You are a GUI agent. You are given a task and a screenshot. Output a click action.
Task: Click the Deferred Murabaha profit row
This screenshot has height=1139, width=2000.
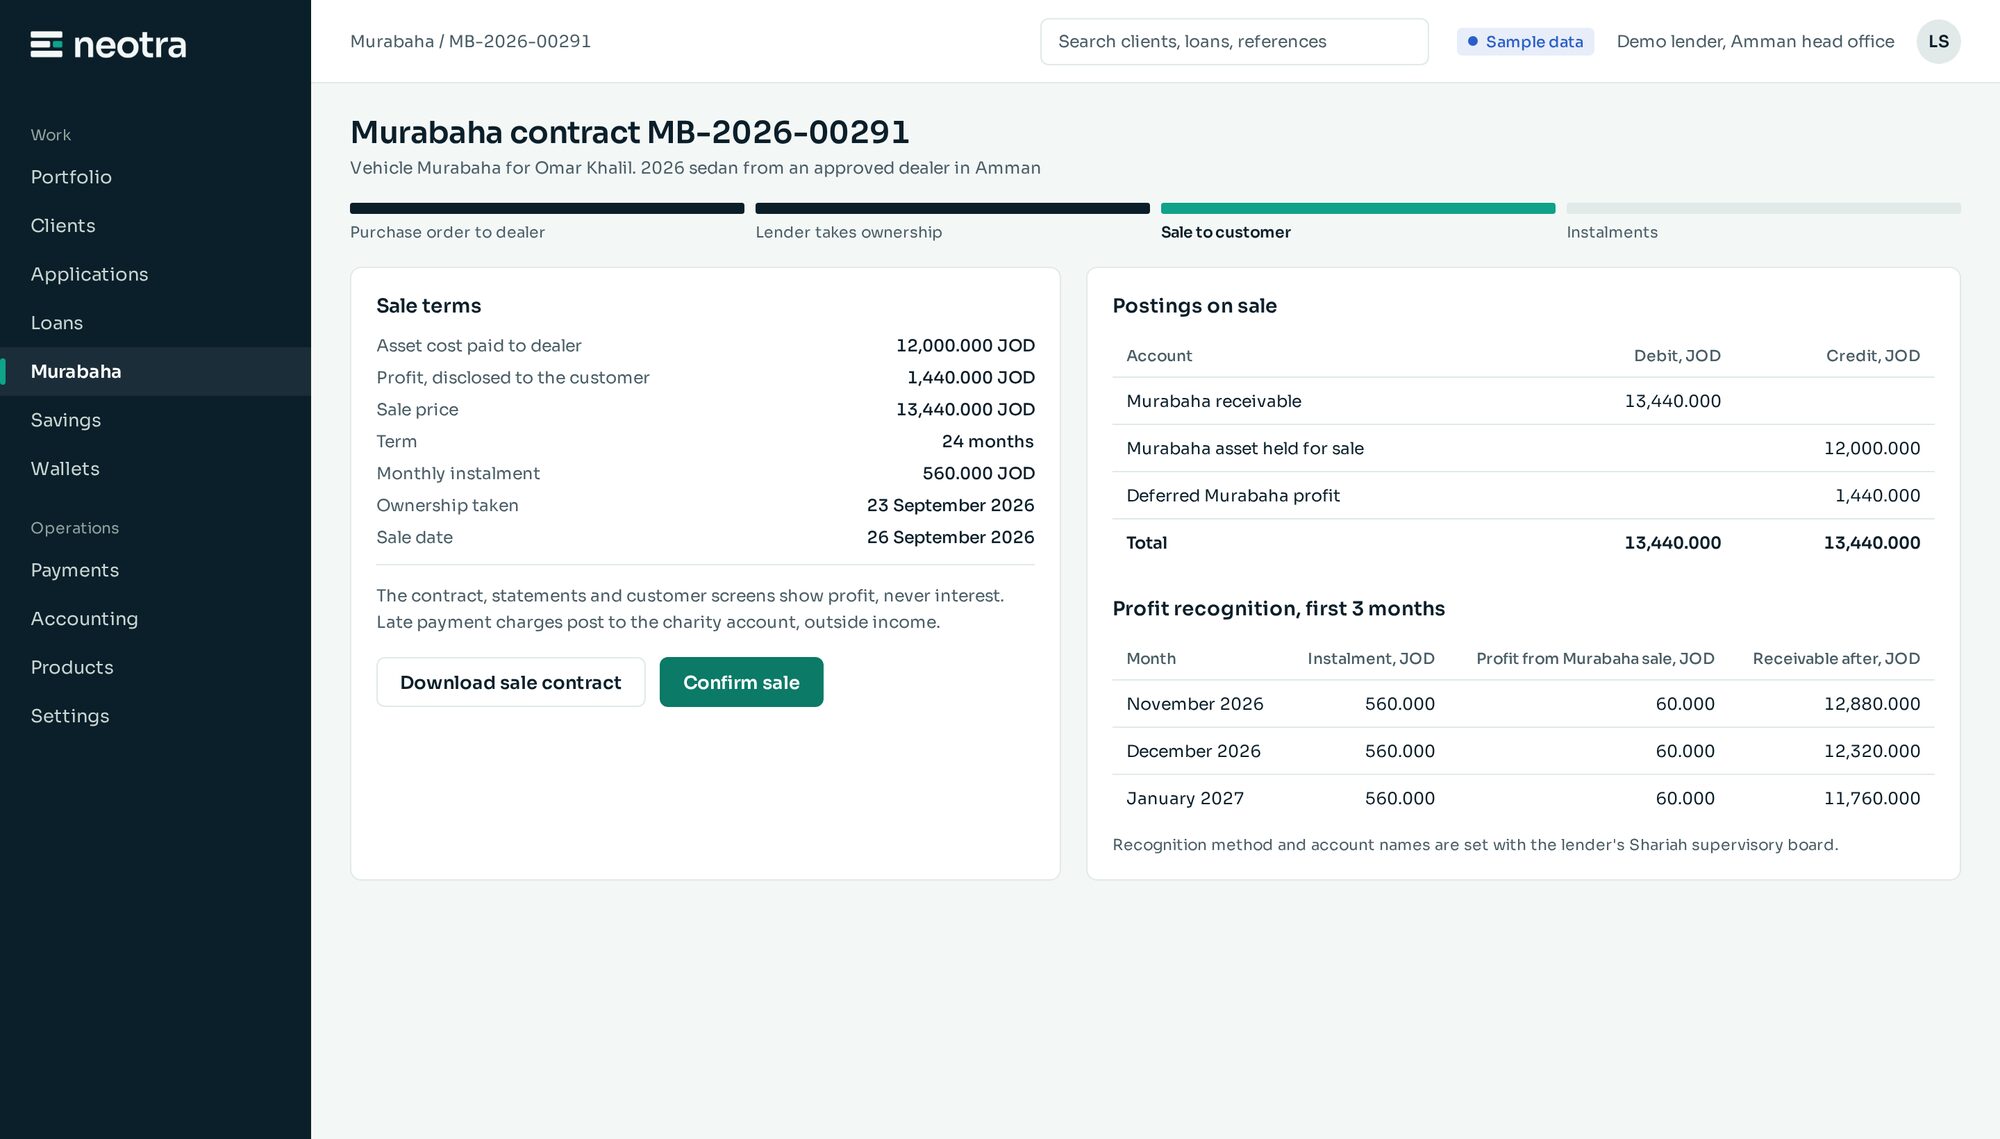[1523, 495]
